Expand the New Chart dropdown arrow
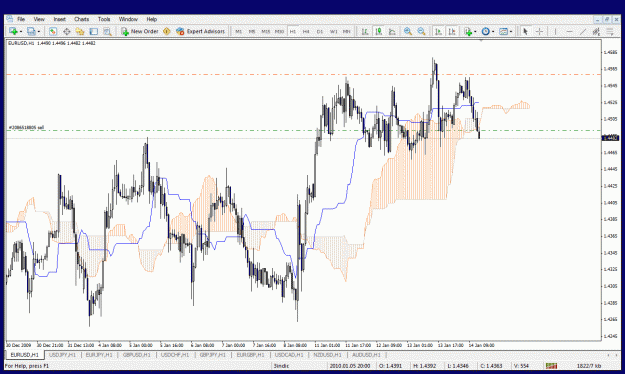Image resolution: width=625 pixels, height=374 pixels. [x=21, y=31]
